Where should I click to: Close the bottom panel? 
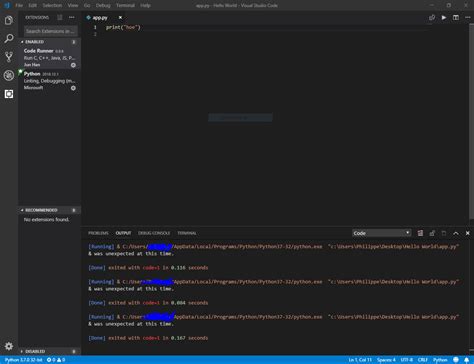click(468, 233)
